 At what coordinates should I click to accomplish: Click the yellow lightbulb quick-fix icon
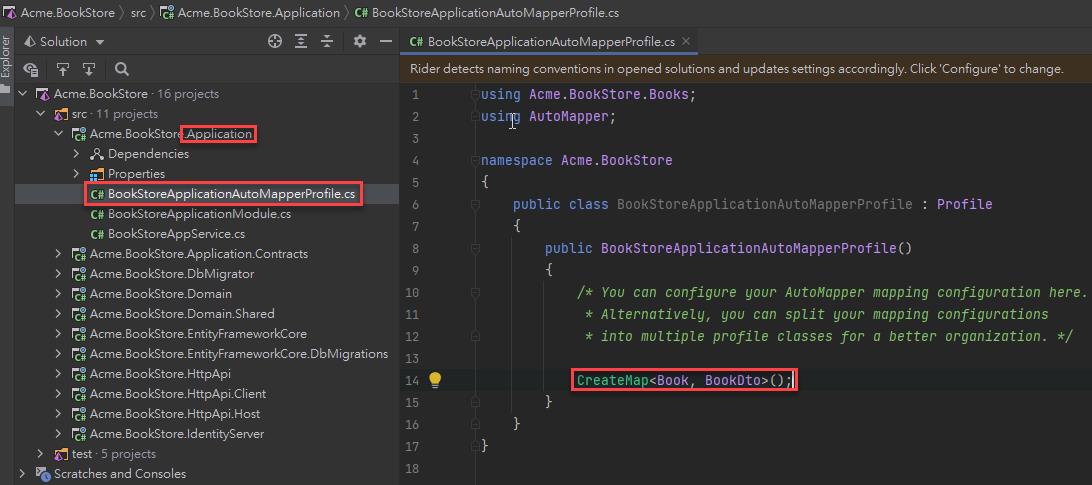[x=435, y=380]
